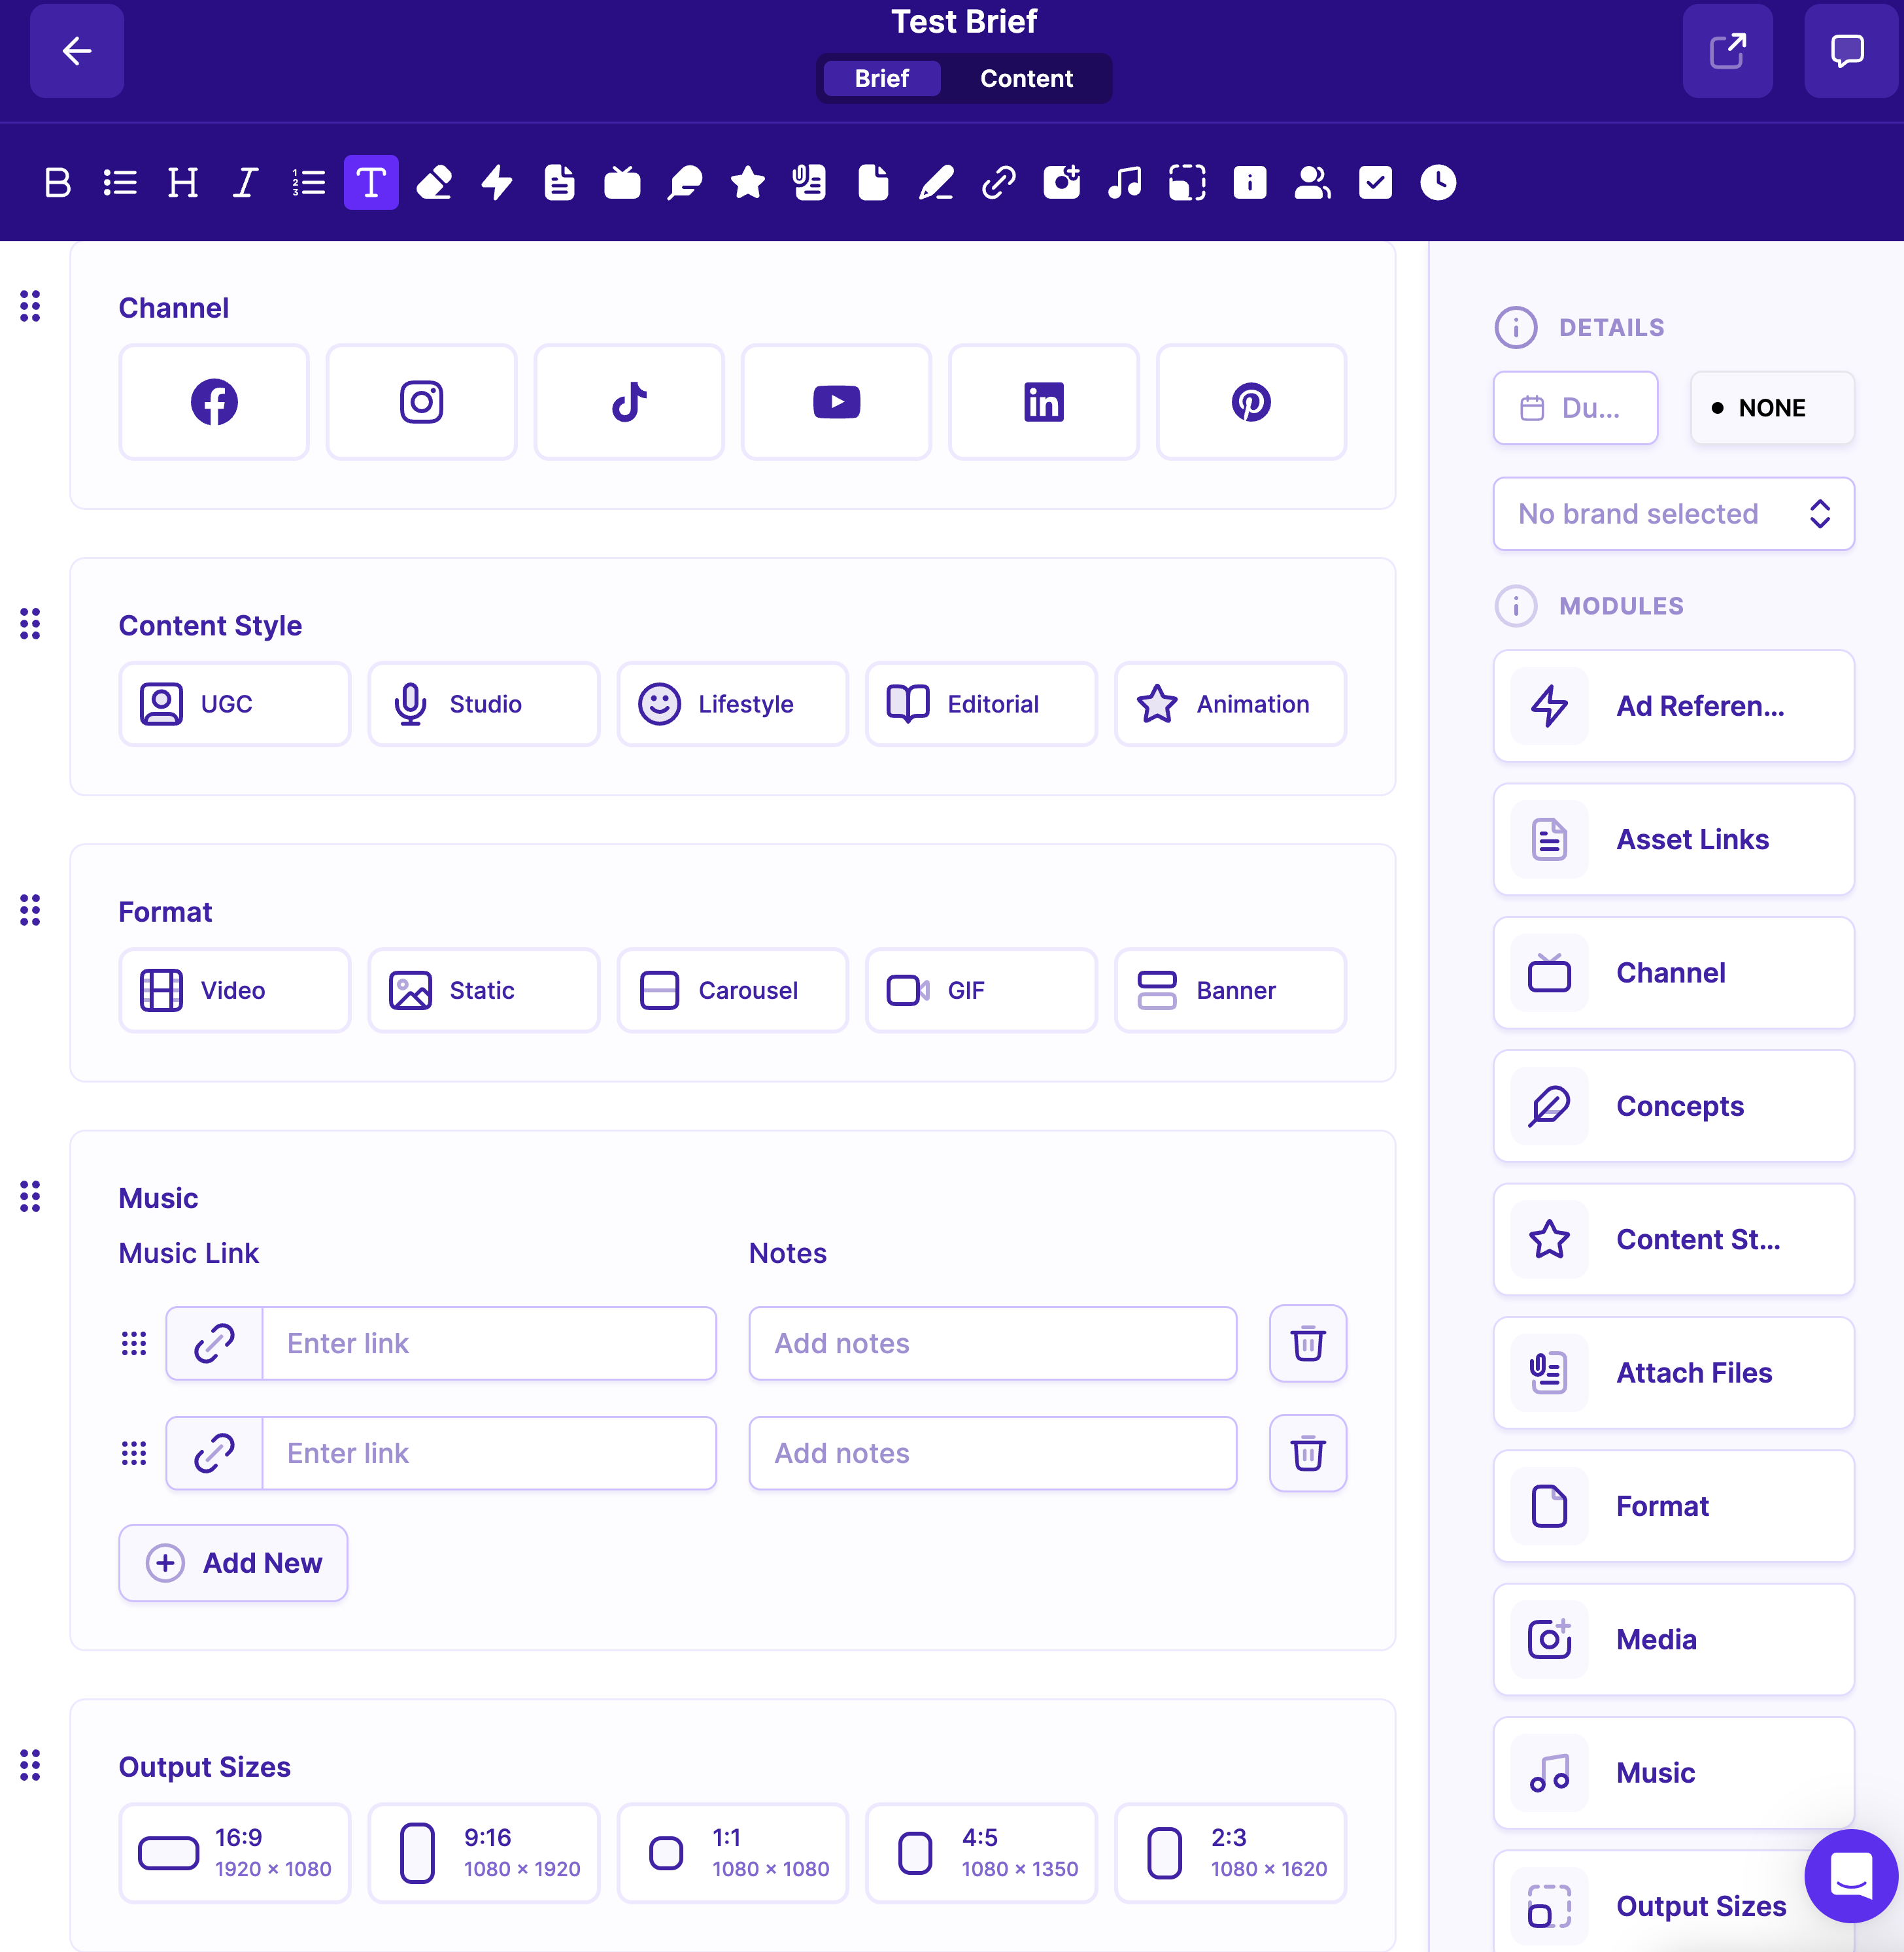Click the clock toolbar icon

(1438, 183)
